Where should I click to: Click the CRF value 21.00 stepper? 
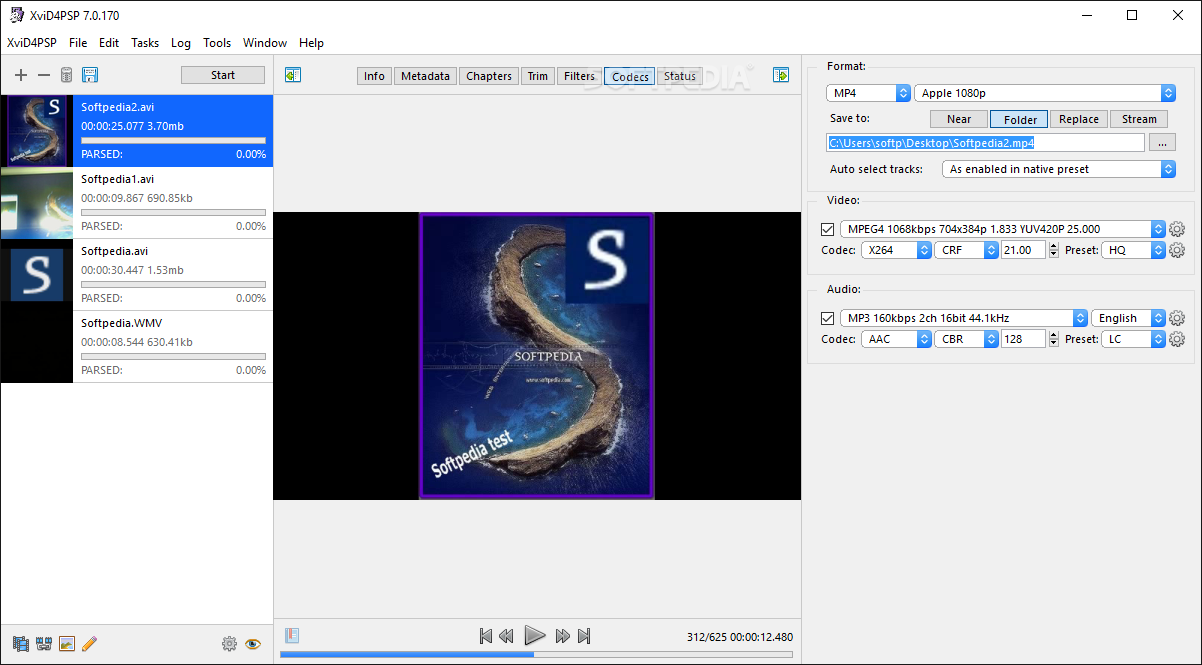[1054, 250]
